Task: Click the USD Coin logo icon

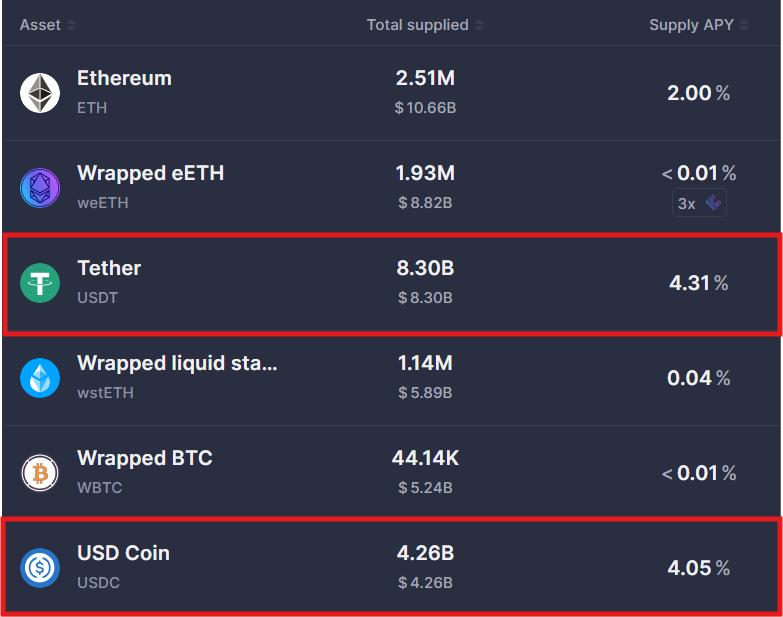Action: point(40,568)
